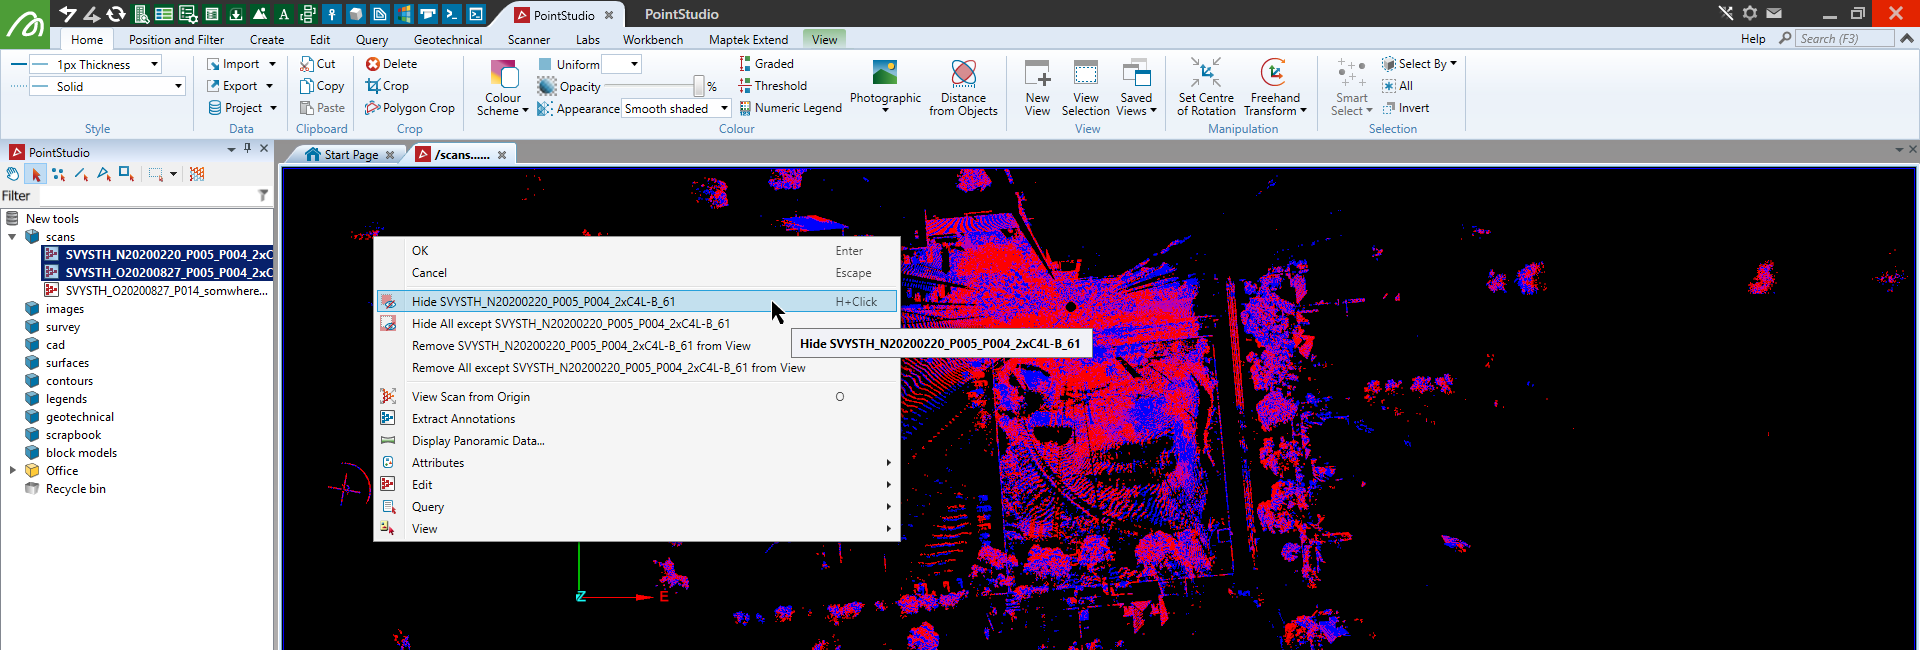Pin the PointStudio explorer panel
1920x650 pixels.
click(248, 148)
